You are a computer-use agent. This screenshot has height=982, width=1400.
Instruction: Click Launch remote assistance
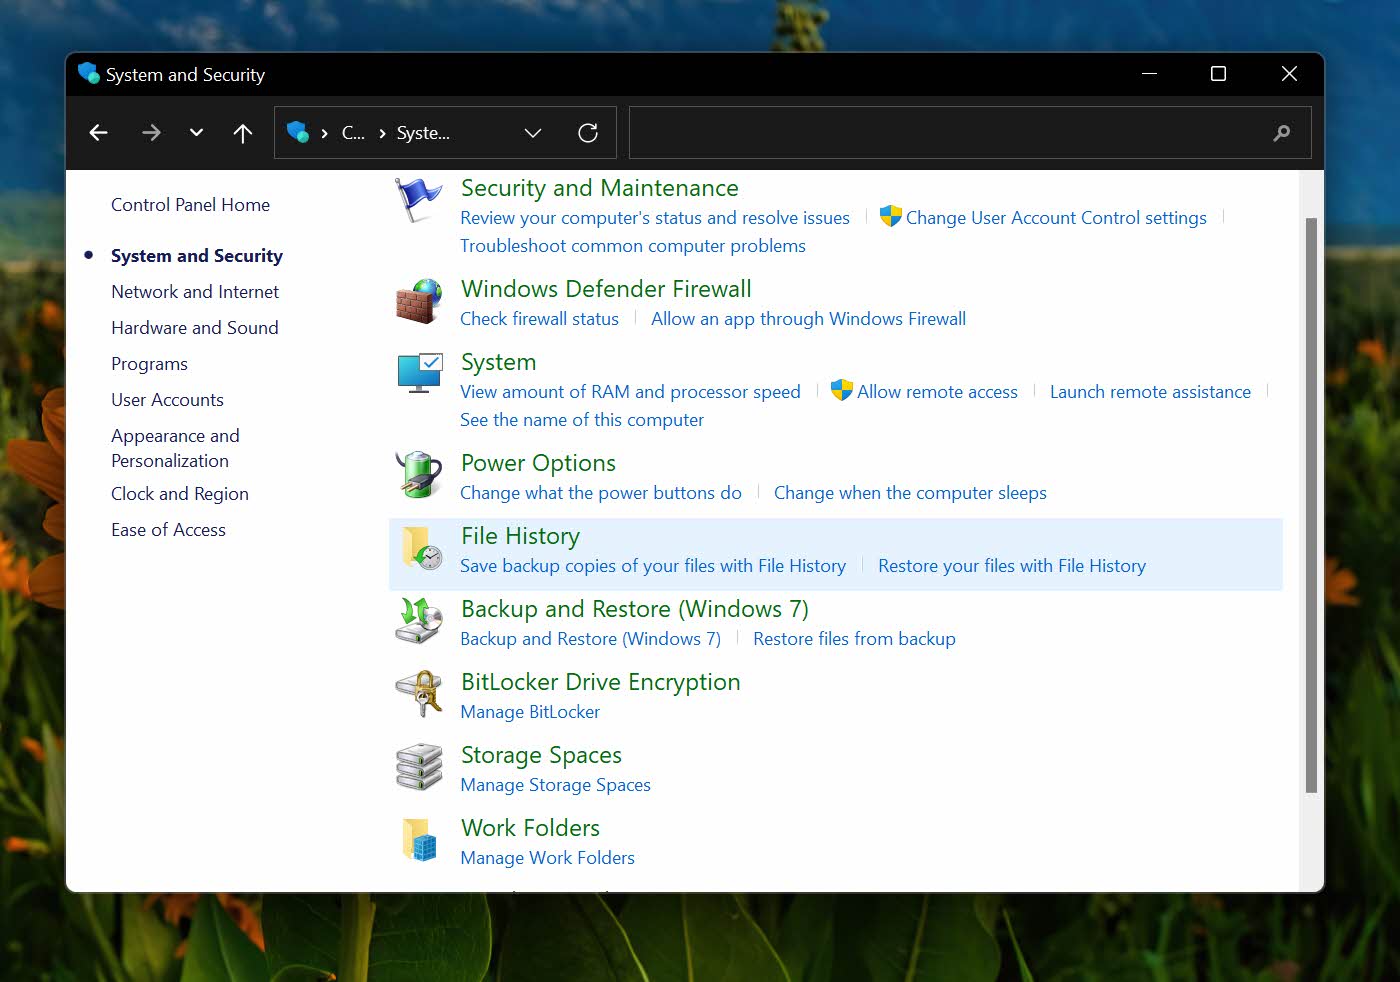coord(1150,392)
